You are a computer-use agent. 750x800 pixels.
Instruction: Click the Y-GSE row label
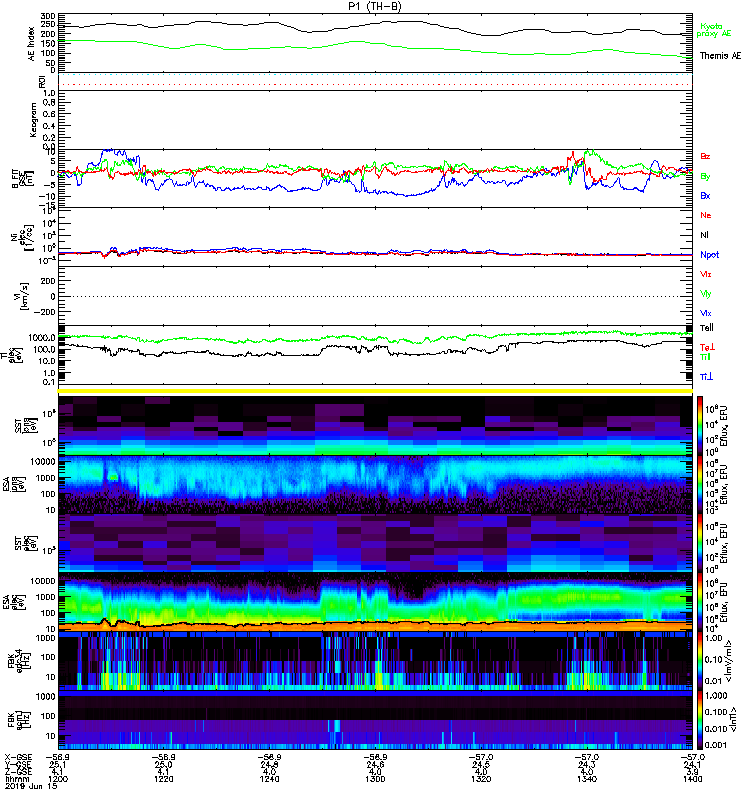(x=18, y=764)
